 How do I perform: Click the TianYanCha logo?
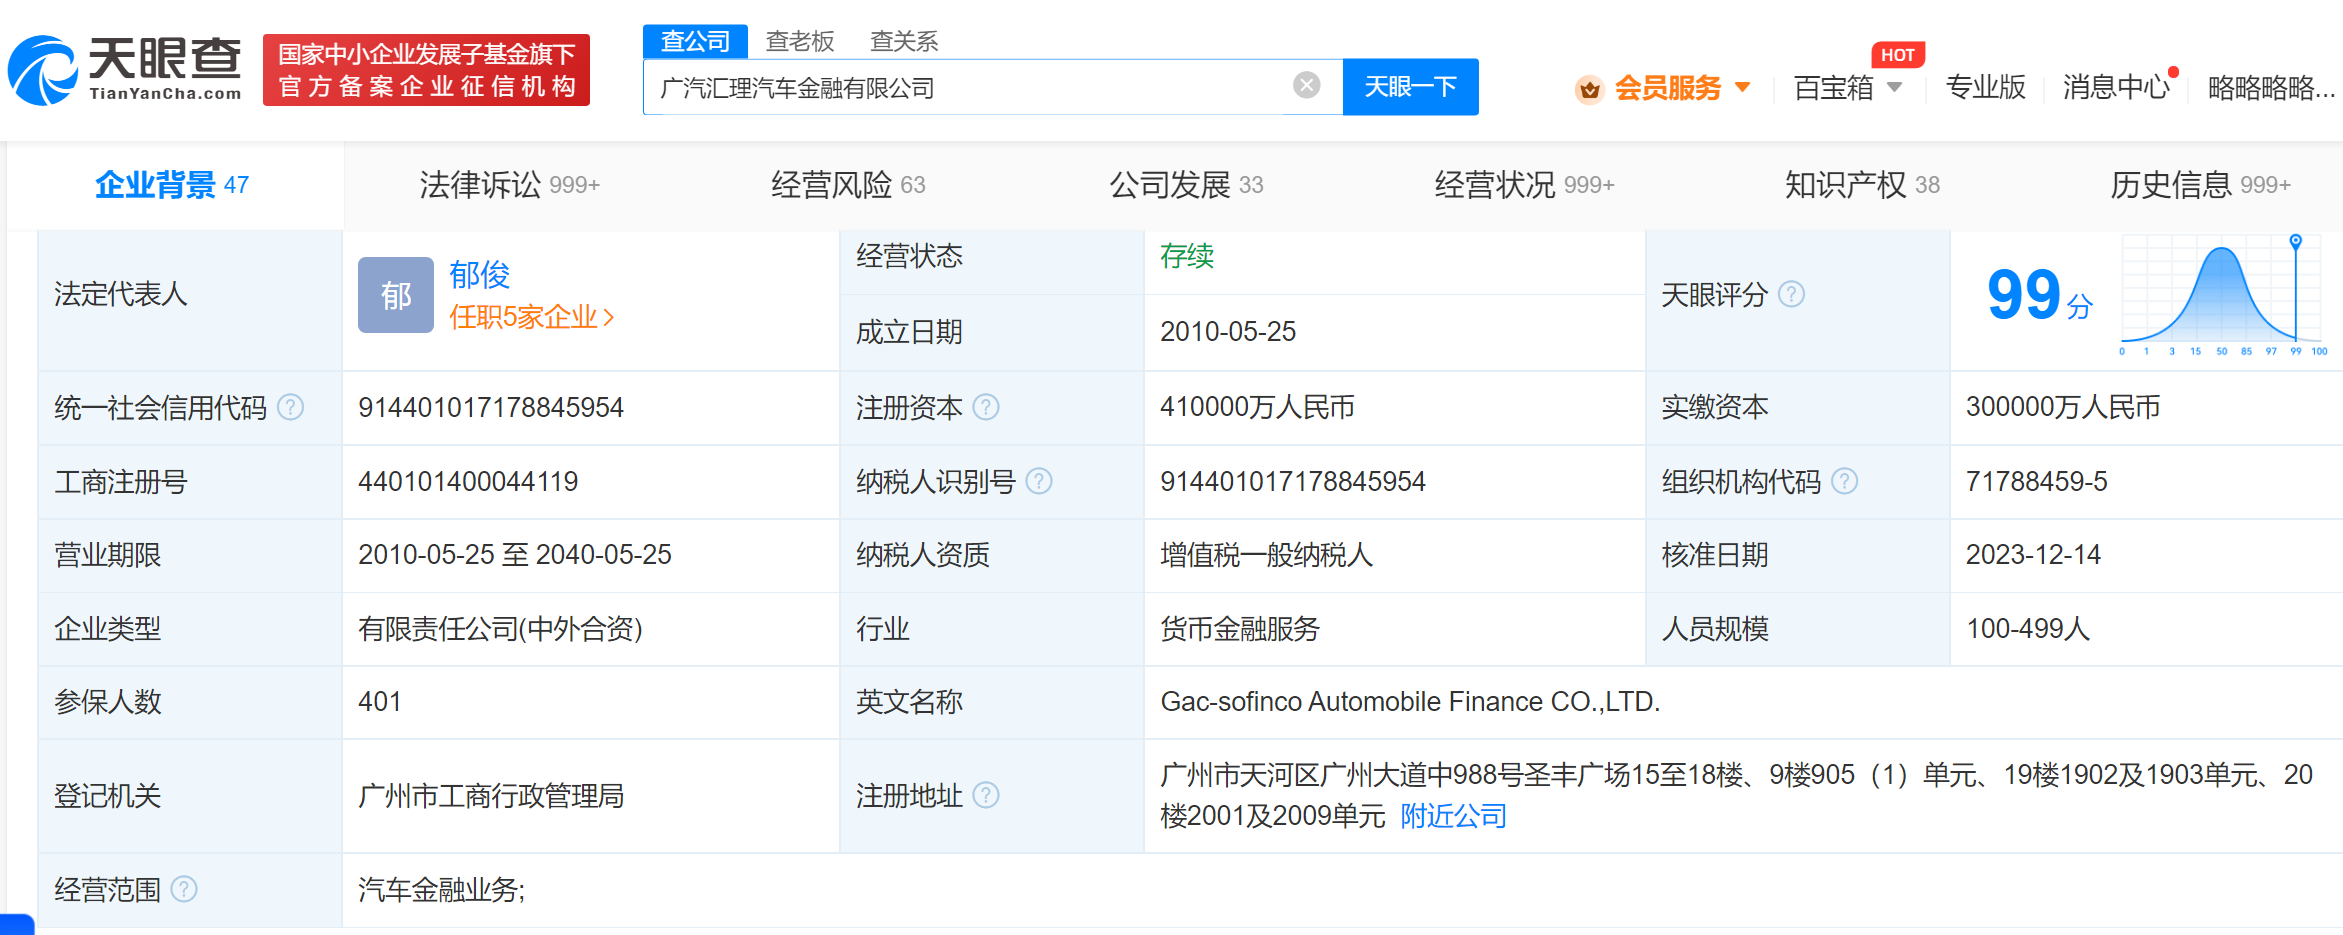[x=125, y=70]
